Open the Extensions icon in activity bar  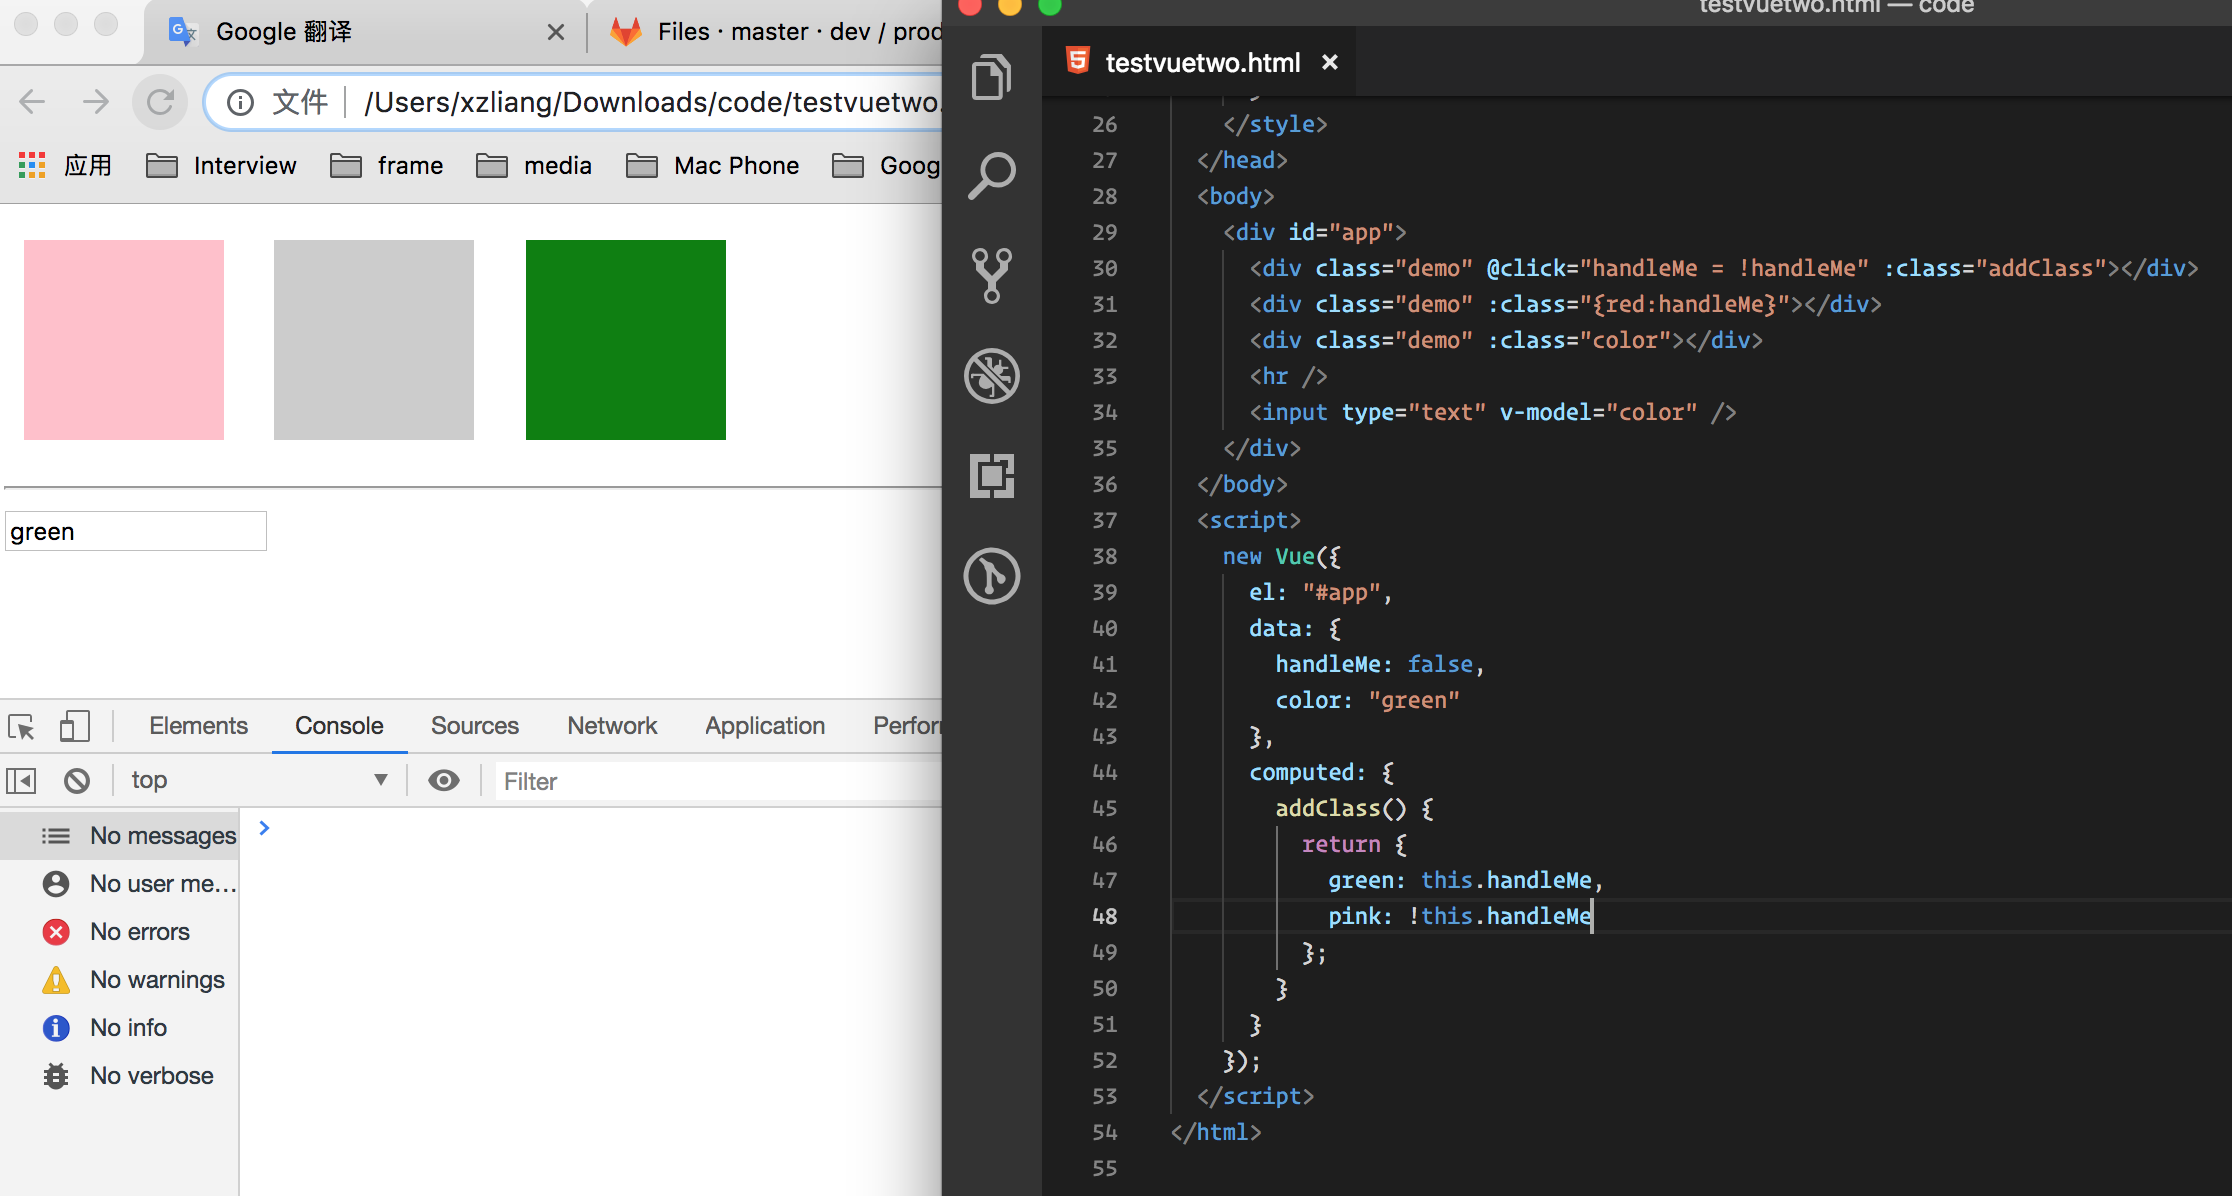pos(991,475)
